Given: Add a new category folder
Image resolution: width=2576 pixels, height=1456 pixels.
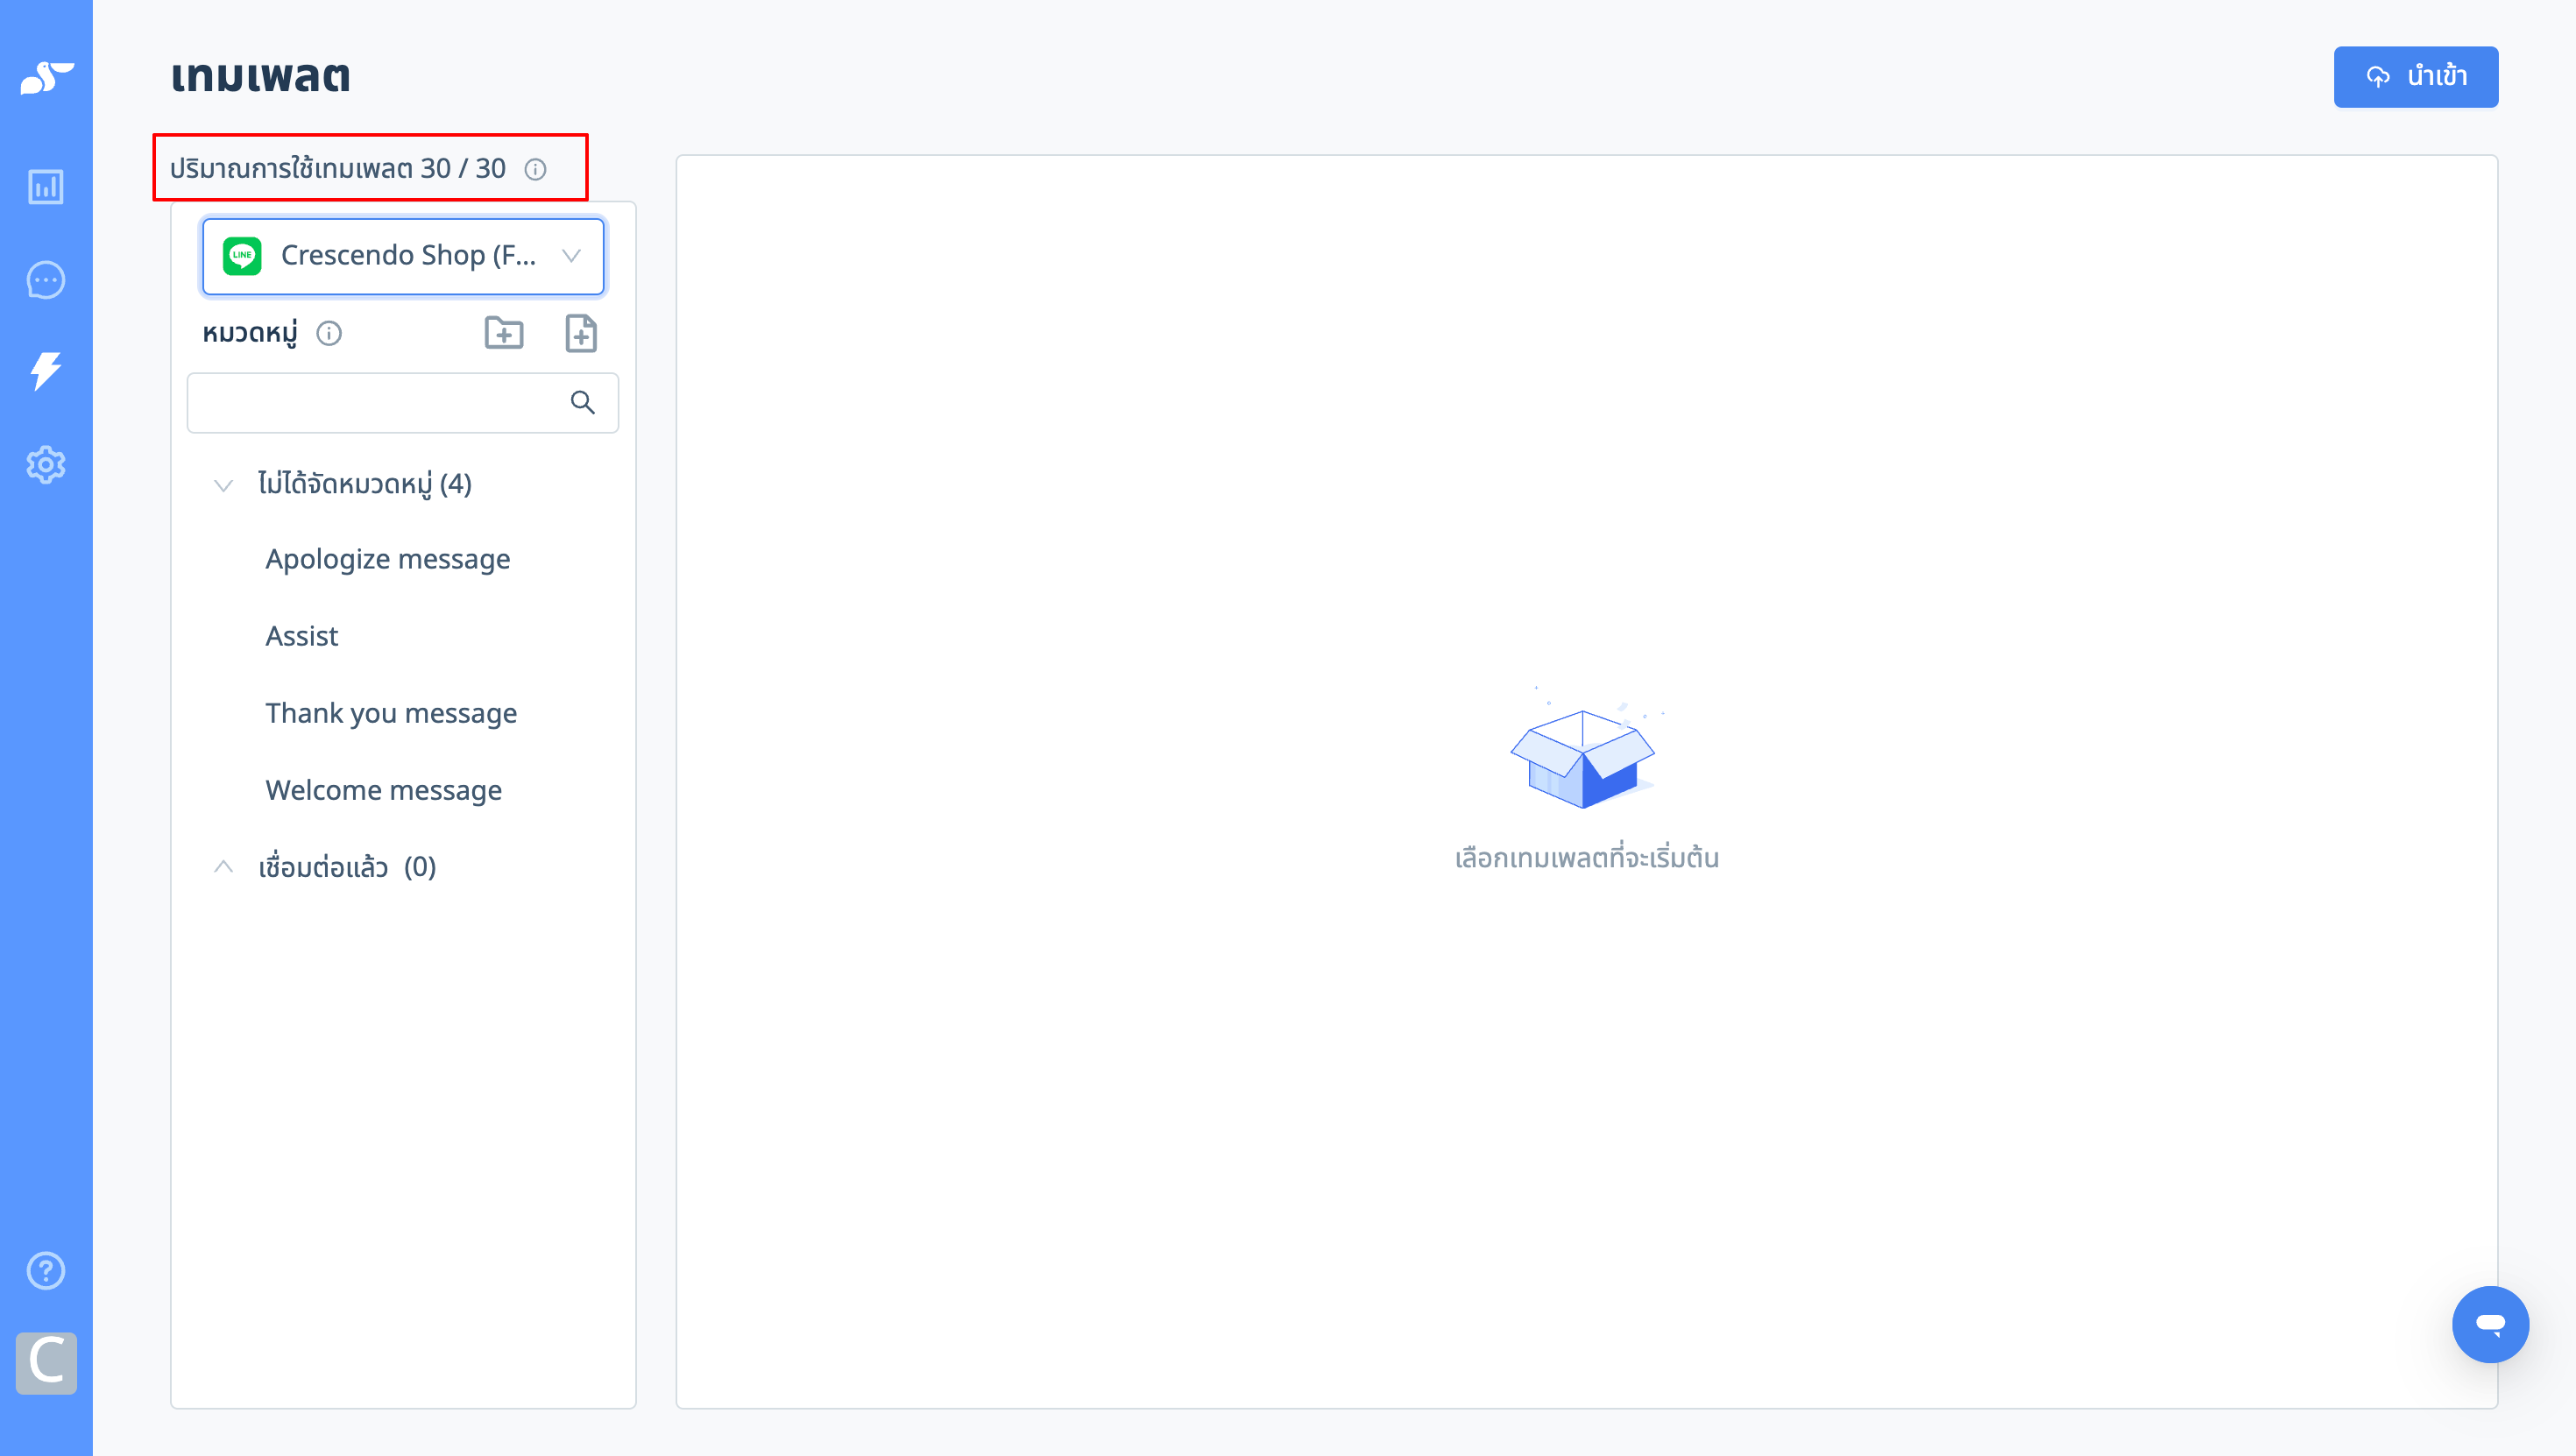Looking at the screenshot, I should click(504, 333).
